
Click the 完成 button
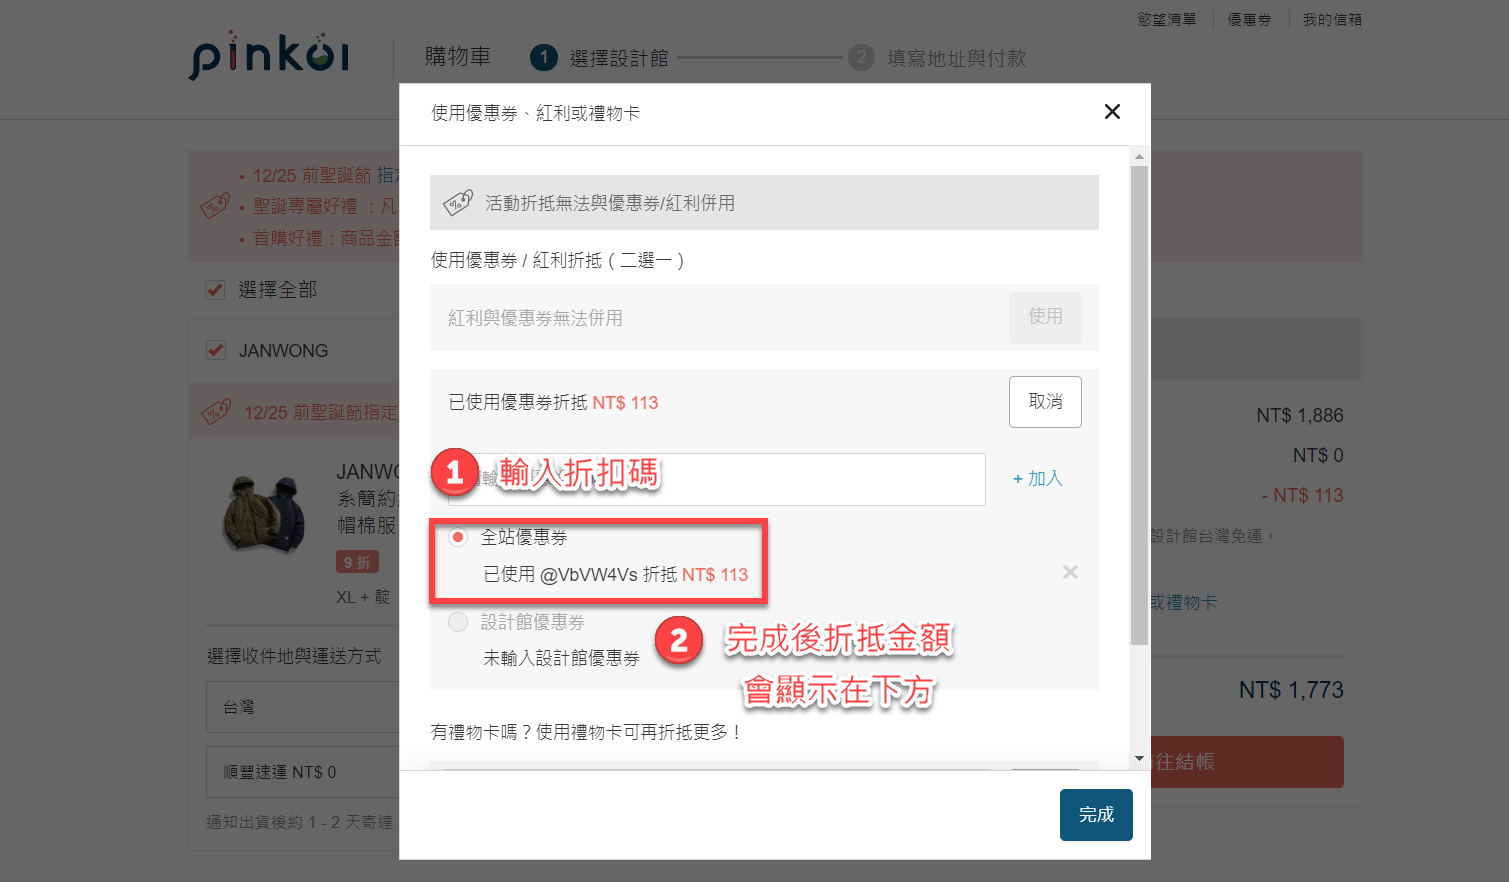click(1096, 815)
